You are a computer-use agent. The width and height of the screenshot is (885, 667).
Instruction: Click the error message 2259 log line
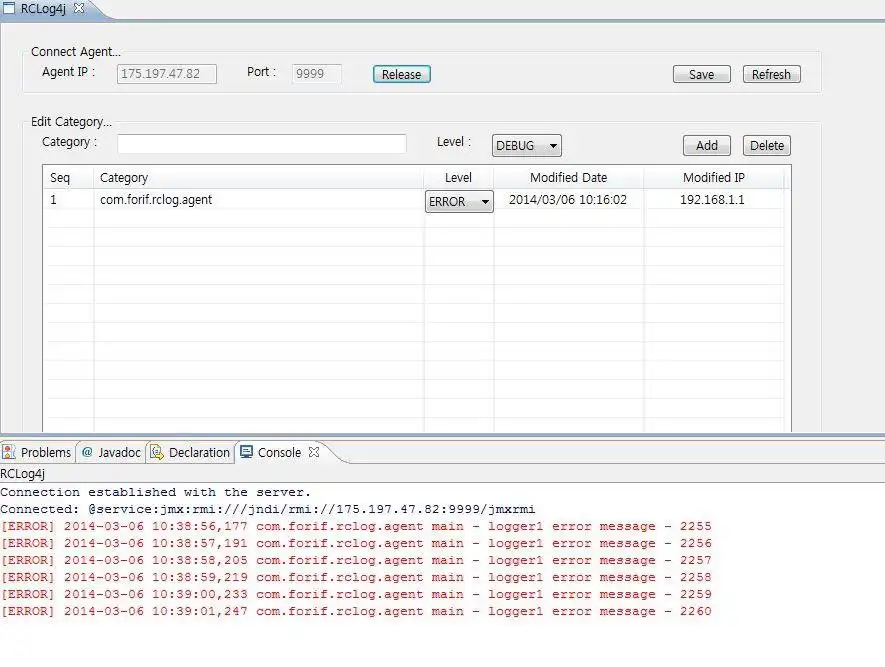(x=356, y=594)
